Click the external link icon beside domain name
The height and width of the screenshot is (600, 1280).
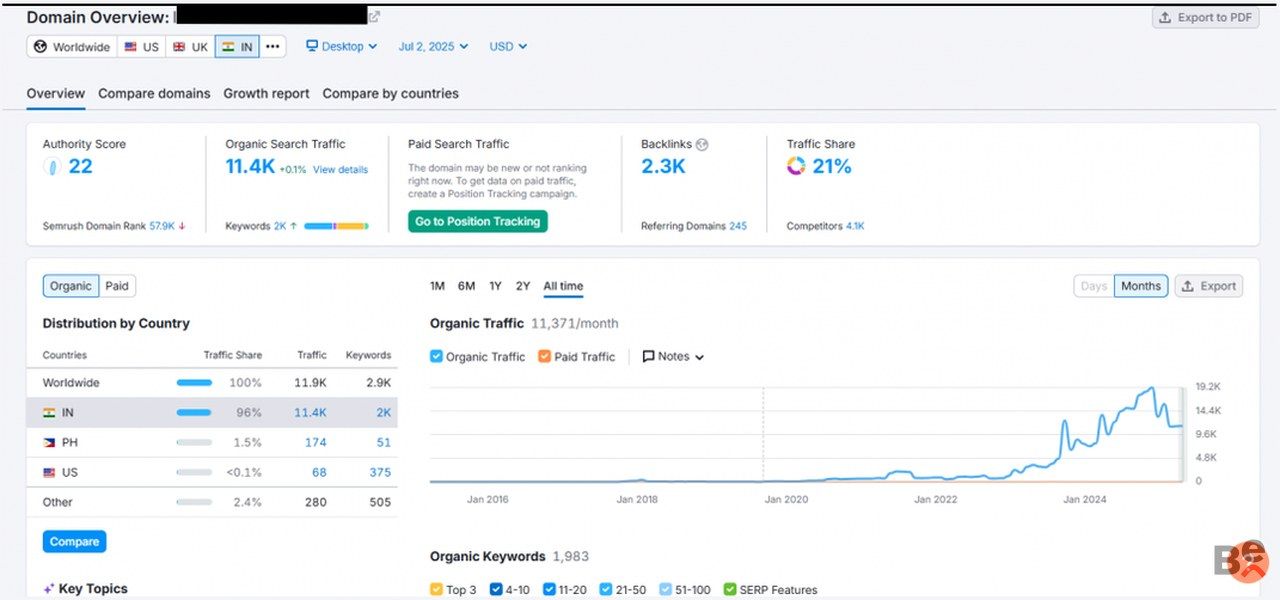pos(375,17)
